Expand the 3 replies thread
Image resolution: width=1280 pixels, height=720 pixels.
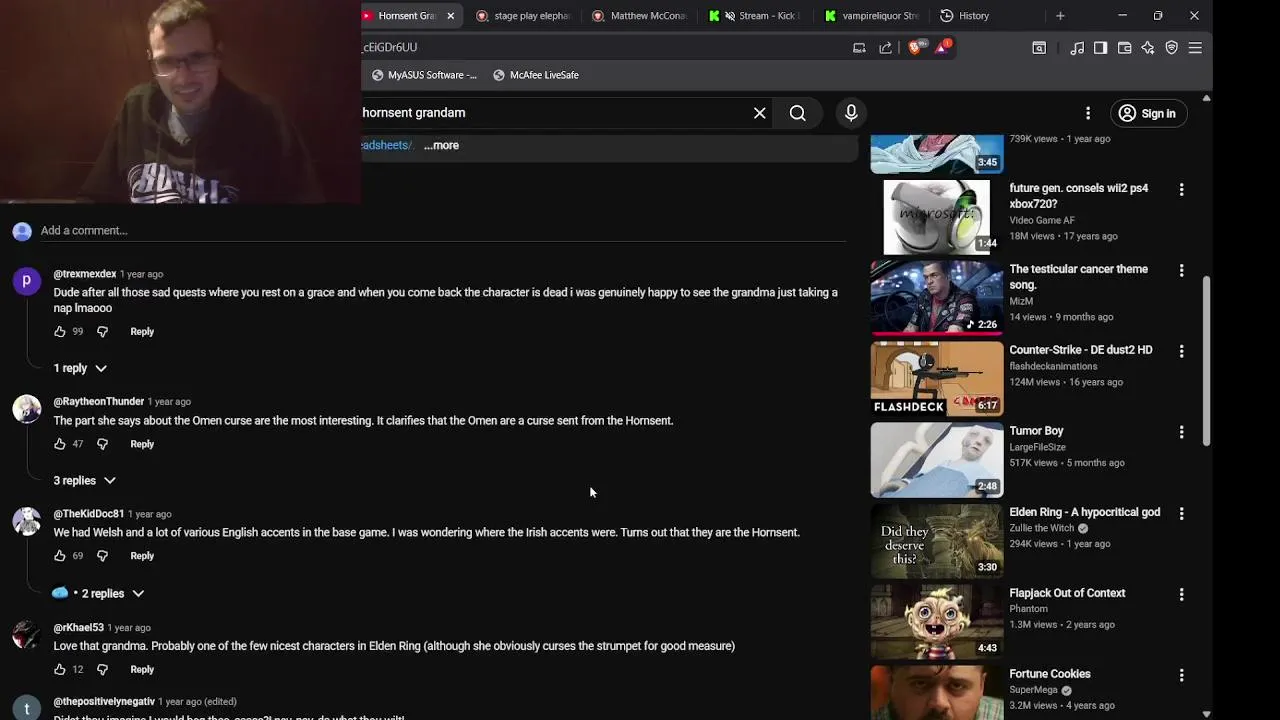(84, 481)
